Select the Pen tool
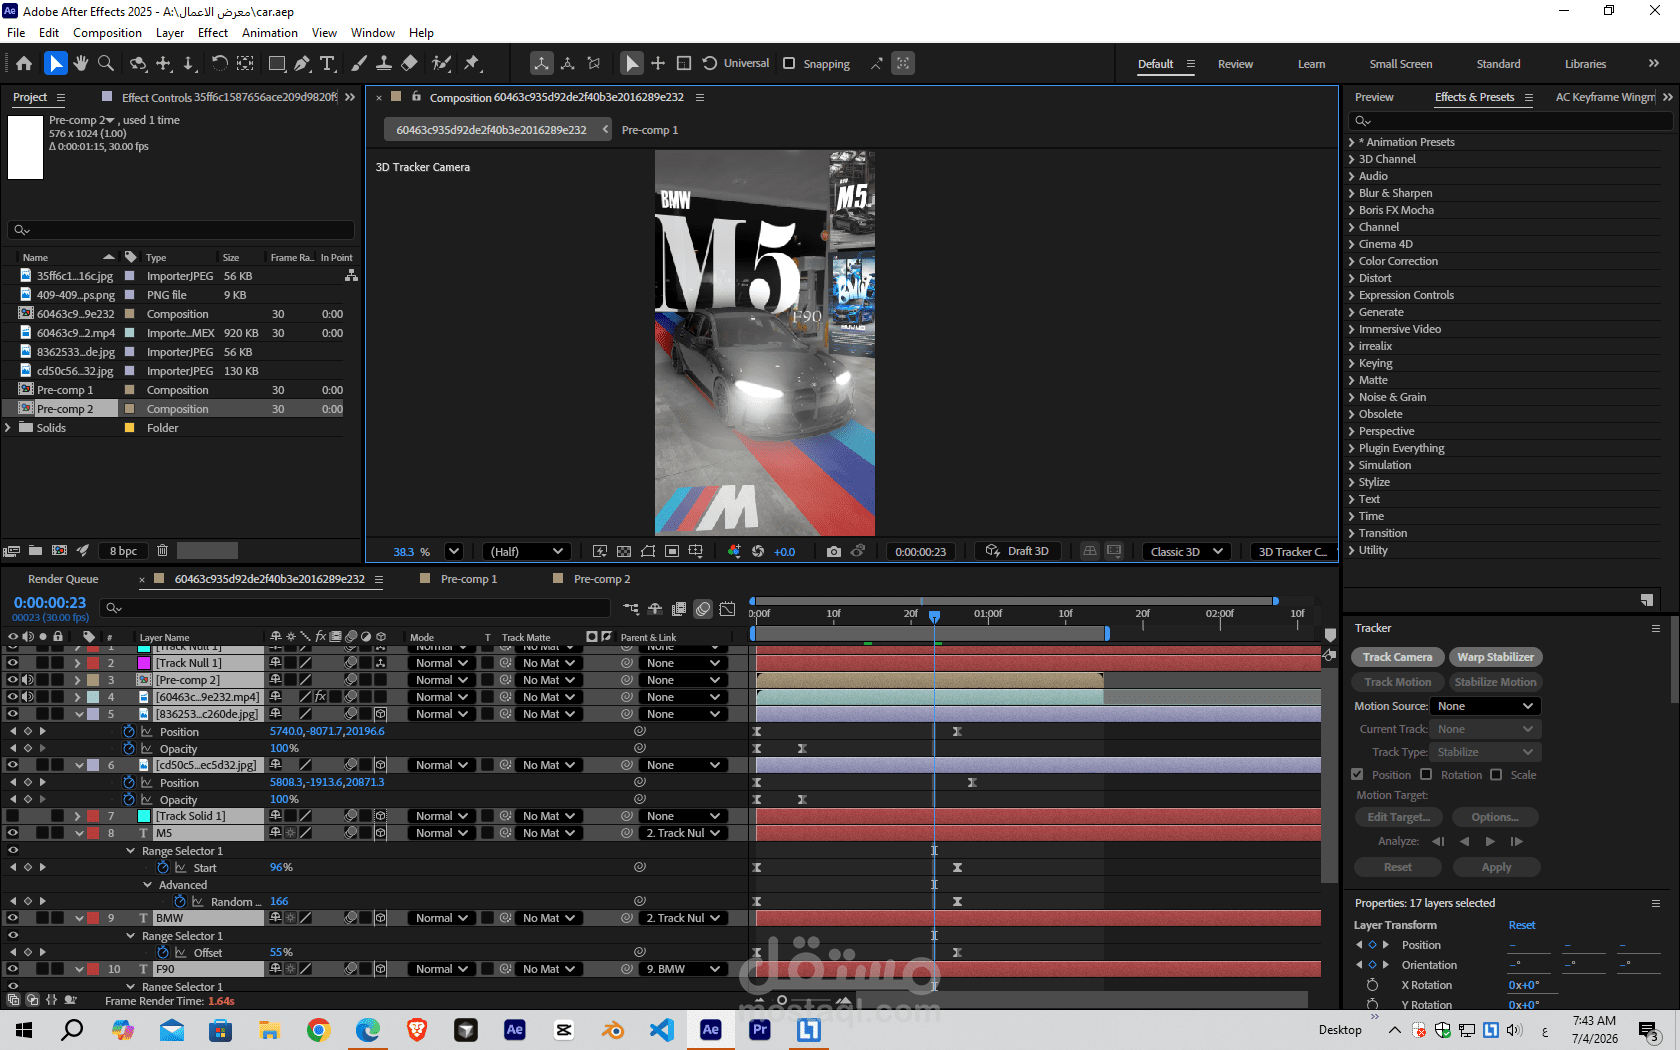 point(302,63)
